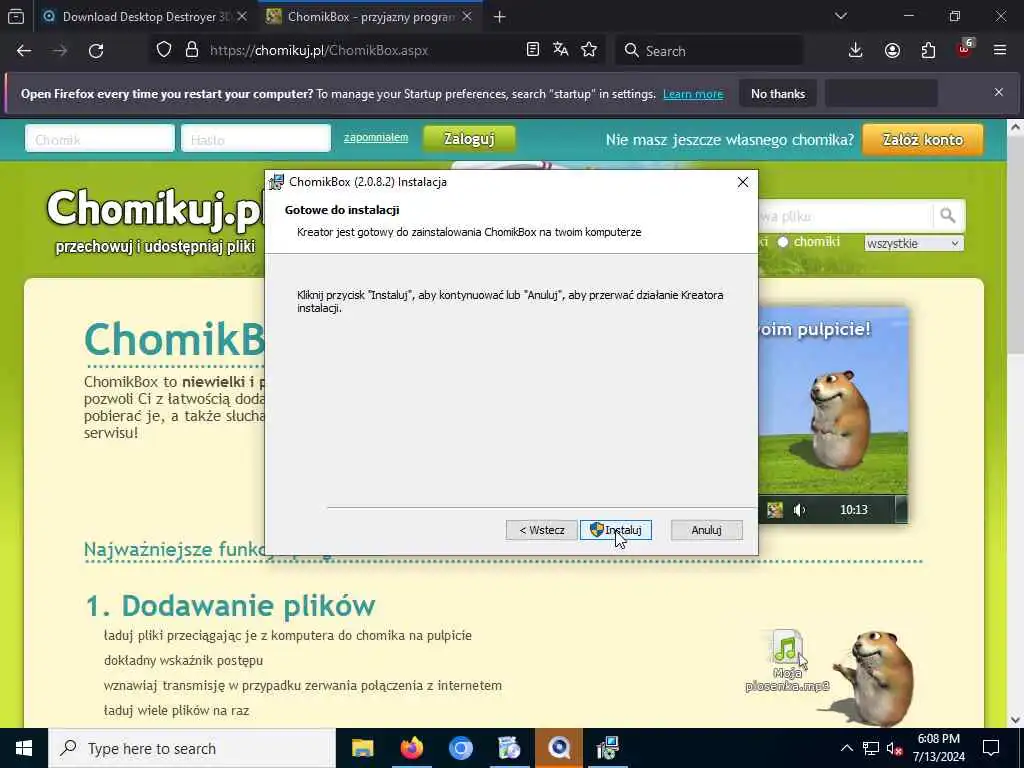Open the Firefox downloads panel
Screen dimensions: 1024x768
point(856,50)
